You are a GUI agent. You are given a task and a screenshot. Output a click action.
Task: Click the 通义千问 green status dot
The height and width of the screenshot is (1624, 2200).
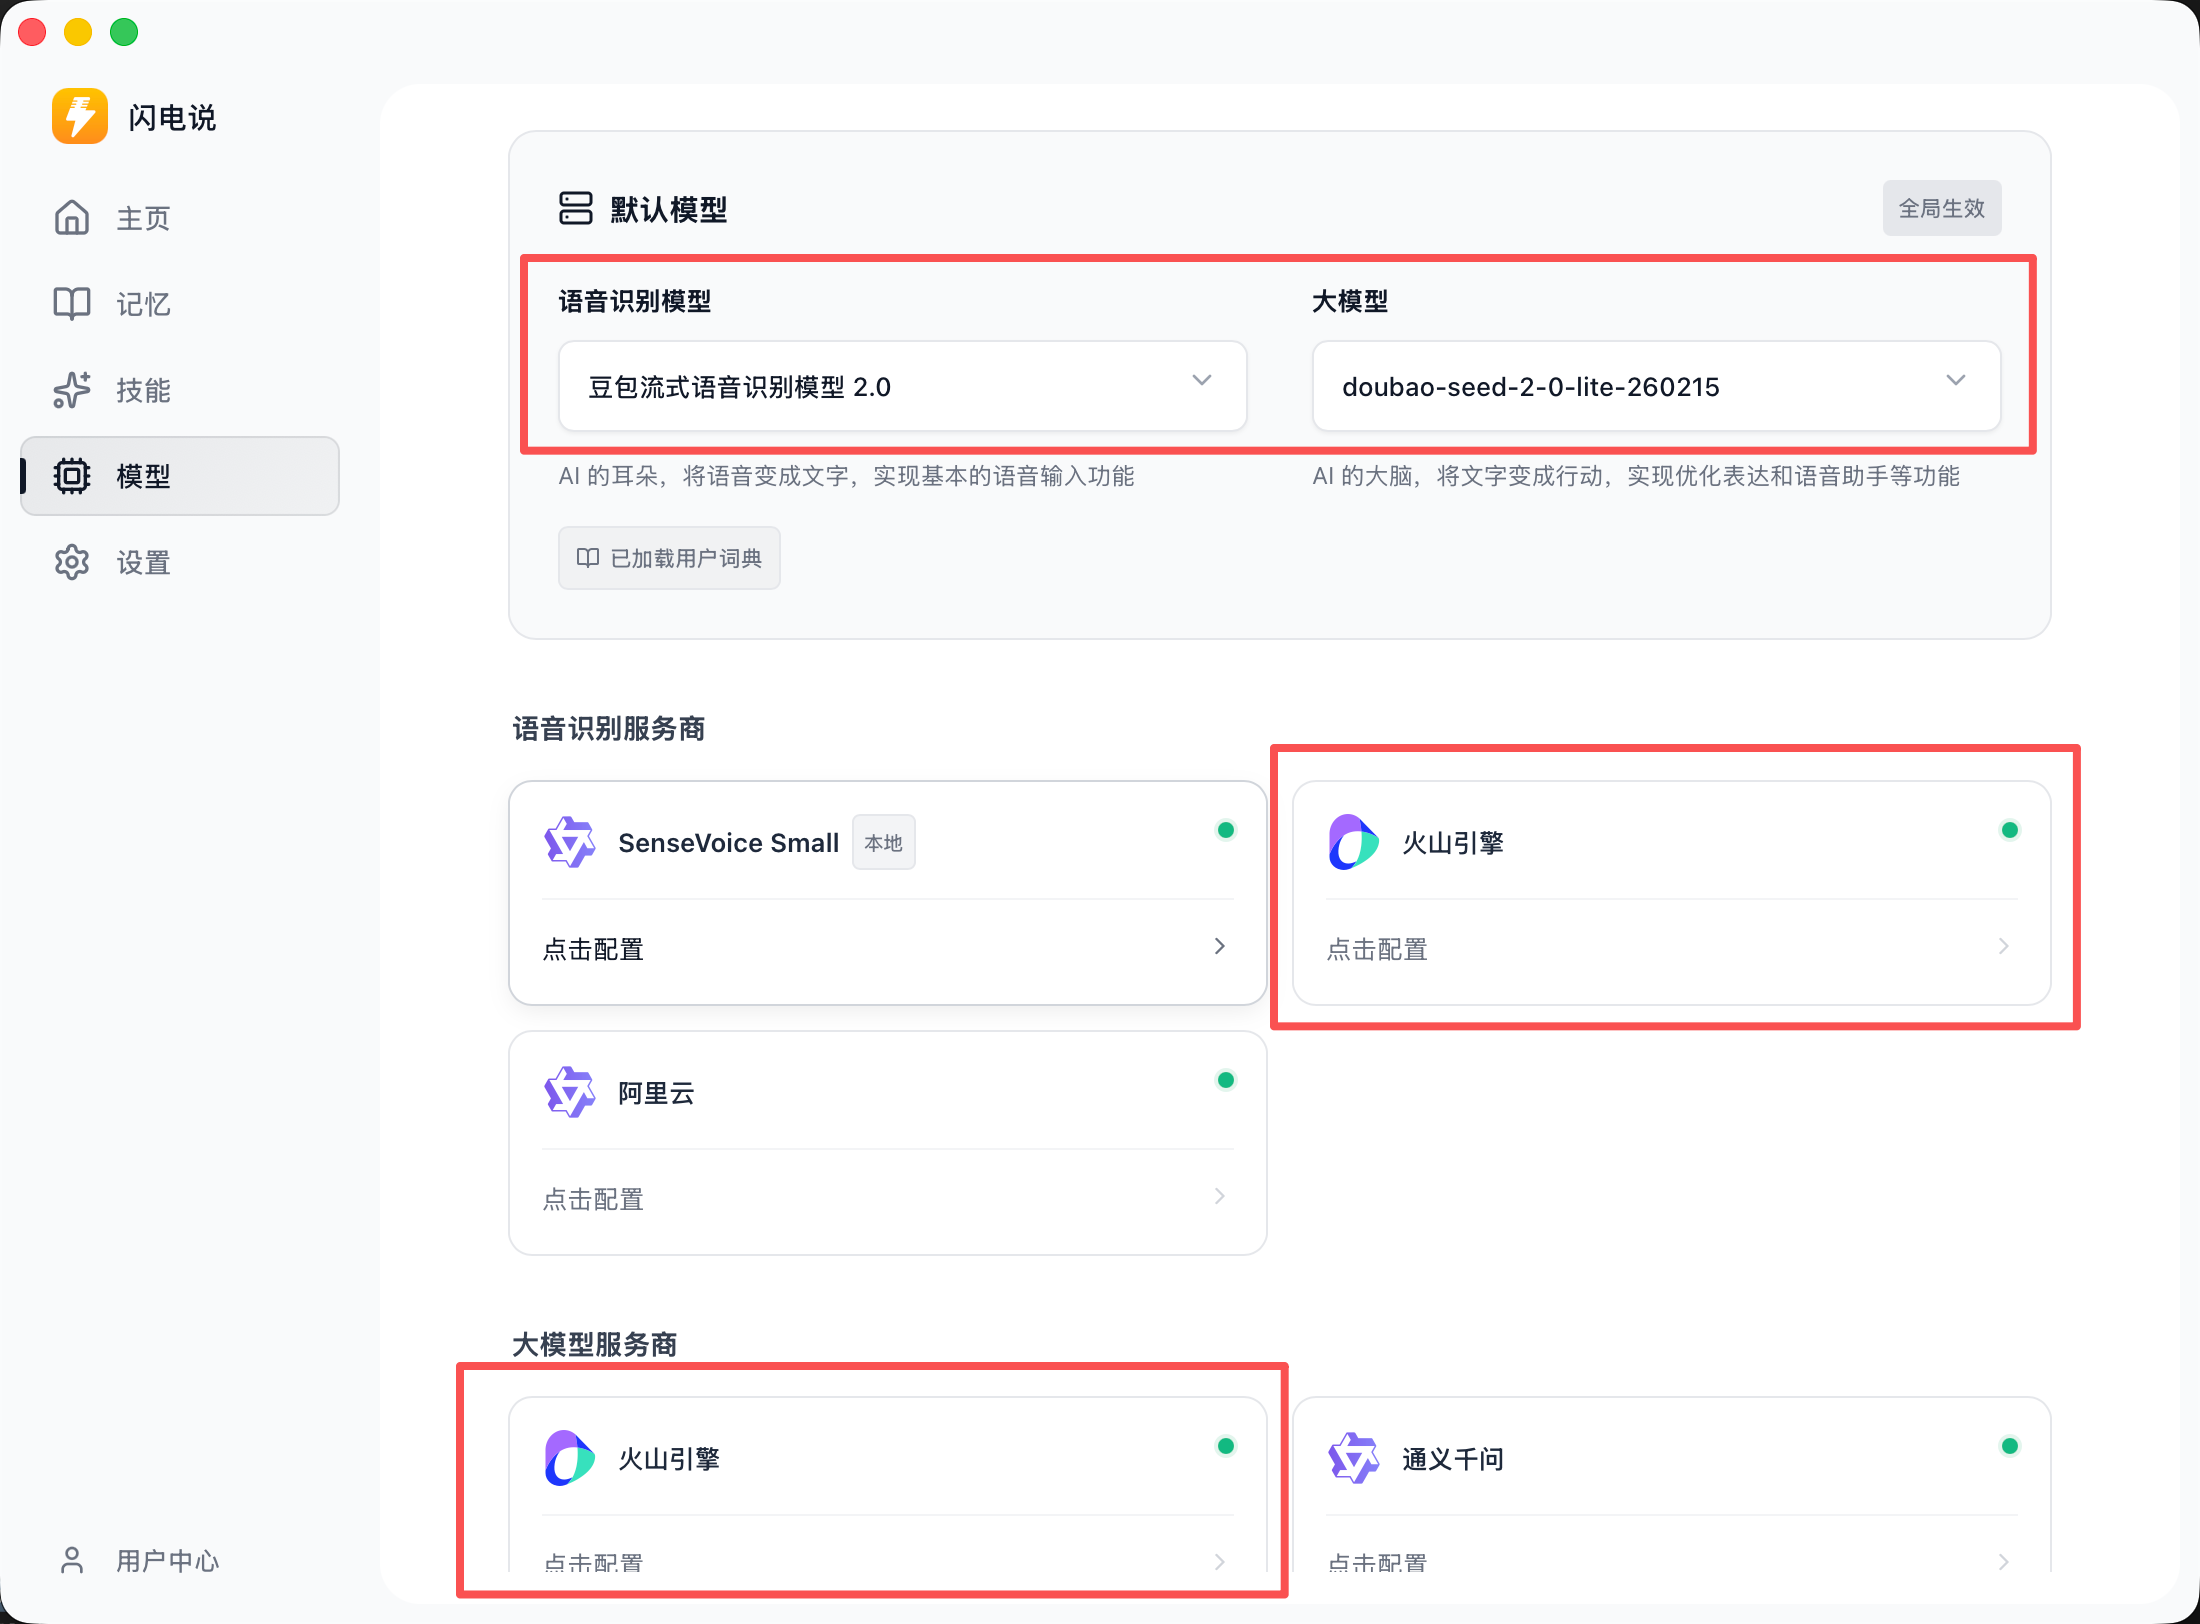pyautogui.click(x=2010, y=1446)
